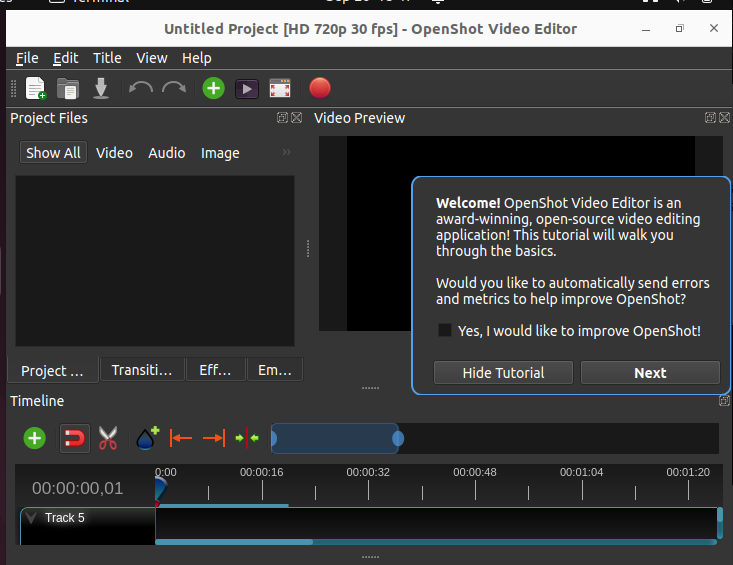Screen dimensions: 733x565
Task: Click the red Export Video button
Action: click(320, 88)
